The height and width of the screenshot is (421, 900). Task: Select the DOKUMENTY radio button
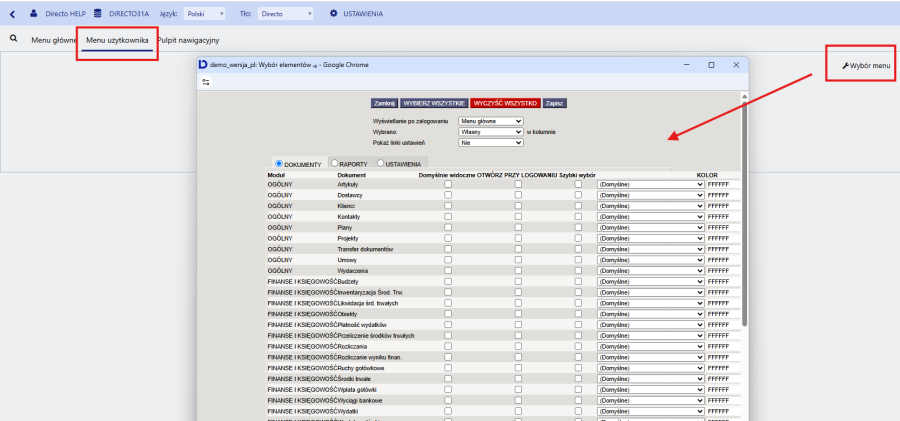click(280, 164)
